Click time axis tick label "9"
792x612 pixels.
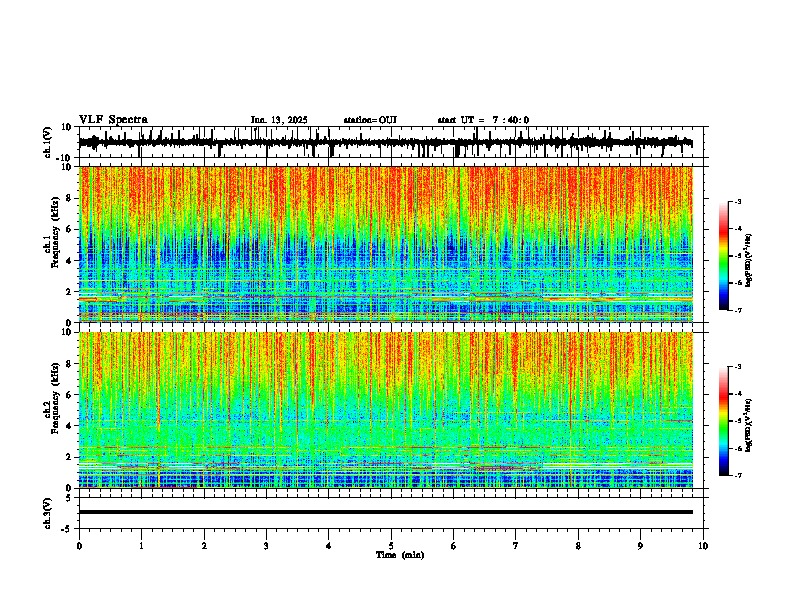coord(640,546)
